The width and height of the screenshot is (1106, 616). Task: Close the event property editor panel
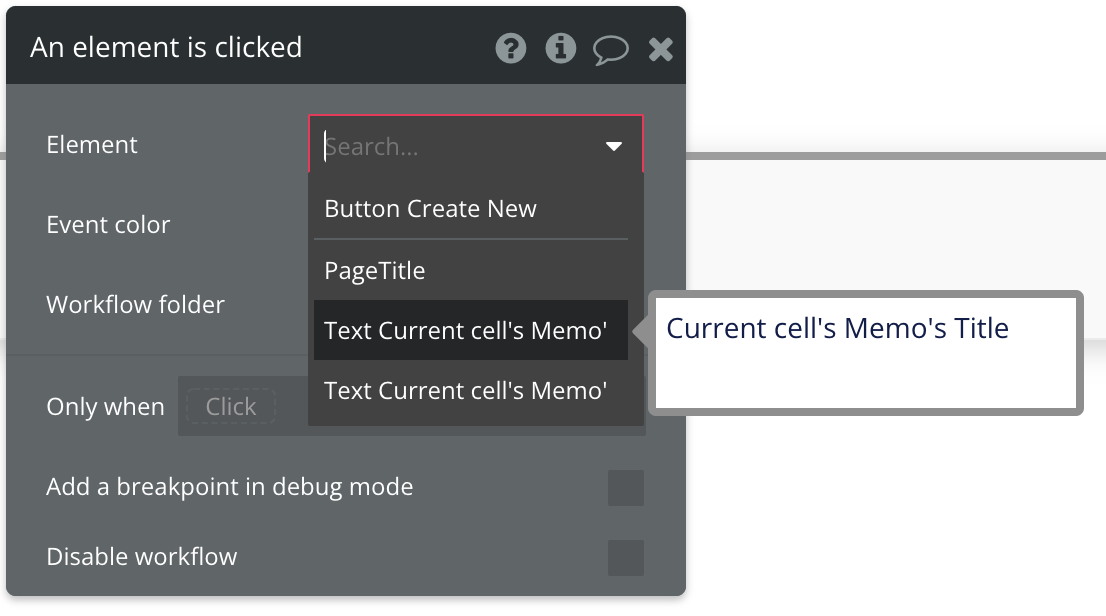pyautogui.click(x=661, y=48)
